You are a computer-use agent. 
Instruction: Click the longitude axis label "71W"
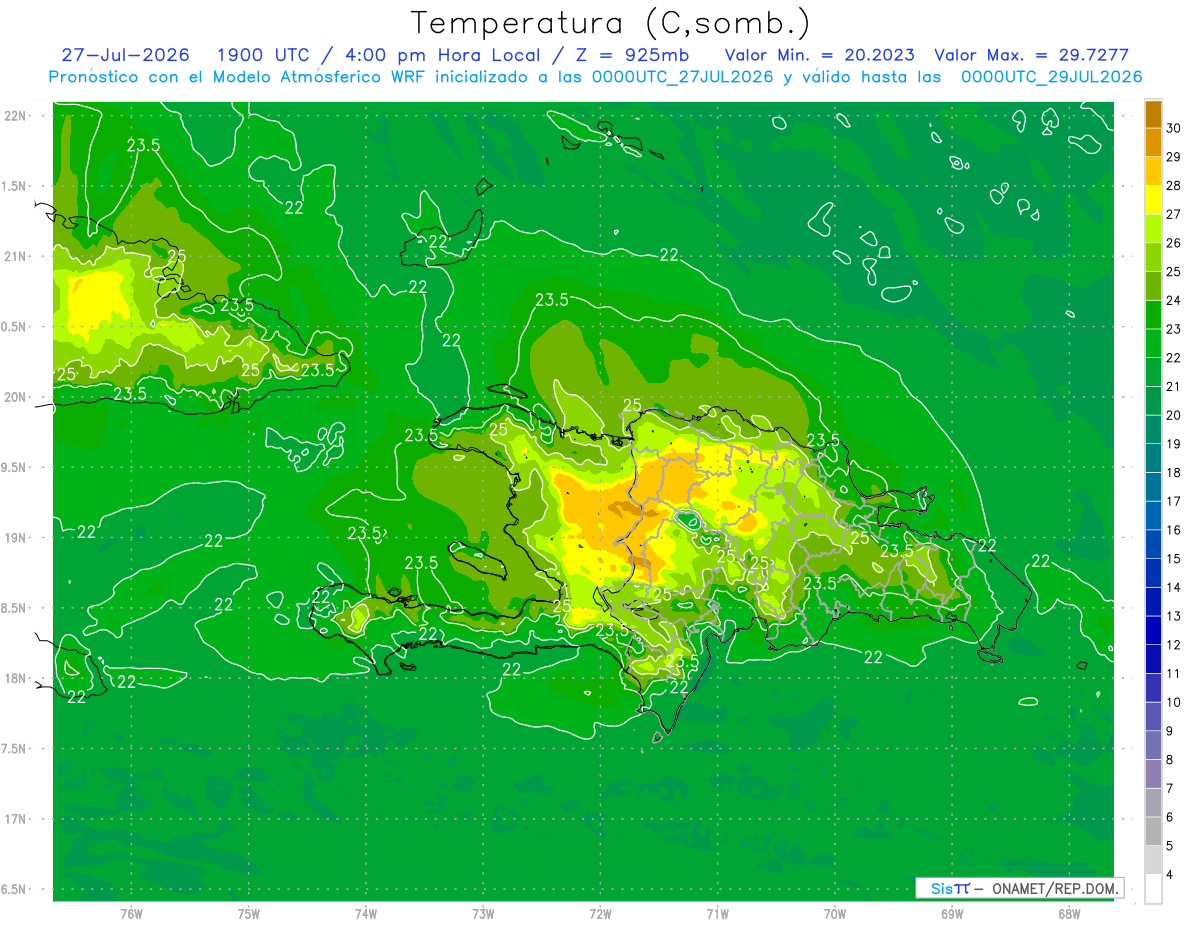[717, 914]
